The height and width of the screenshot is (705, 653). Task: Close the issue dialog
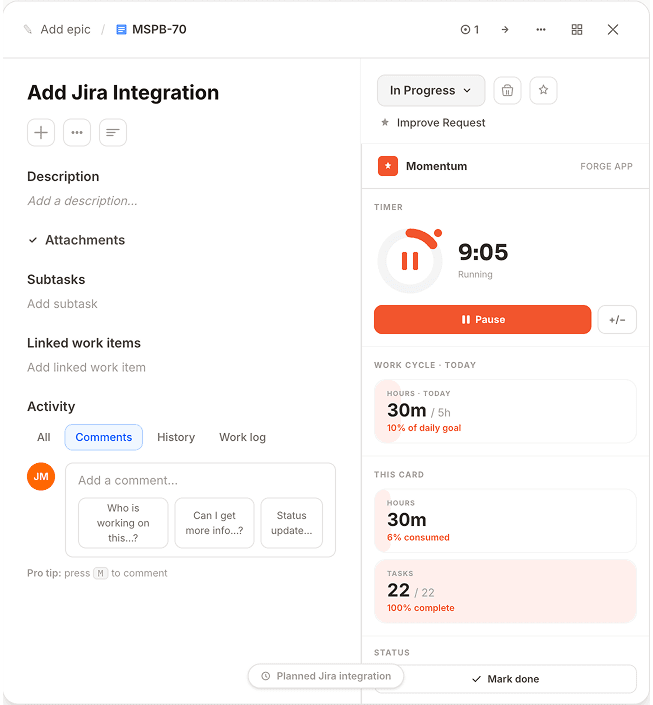click(x=613, y=30)
